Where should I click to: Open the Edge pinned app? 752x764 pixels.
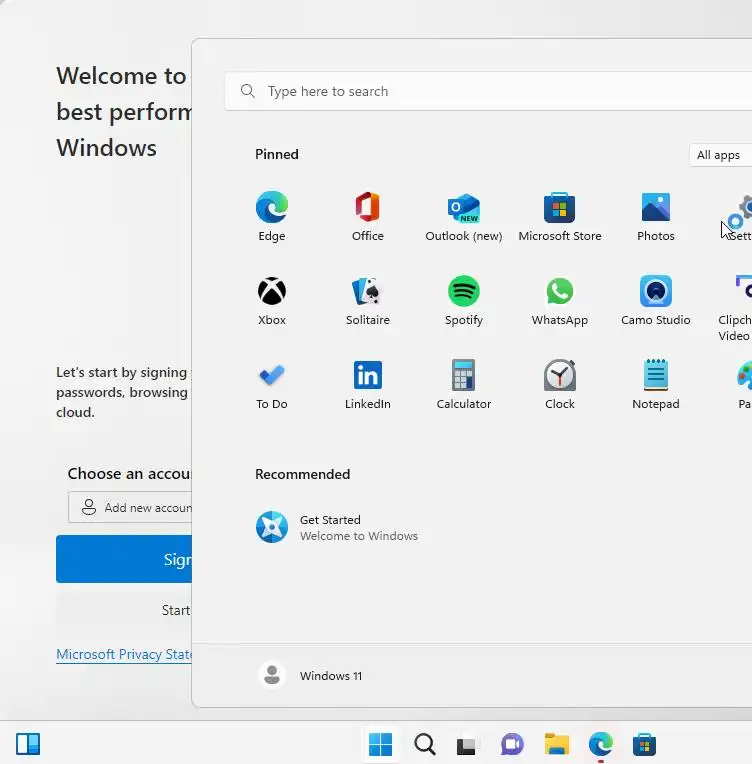point(271,217)
